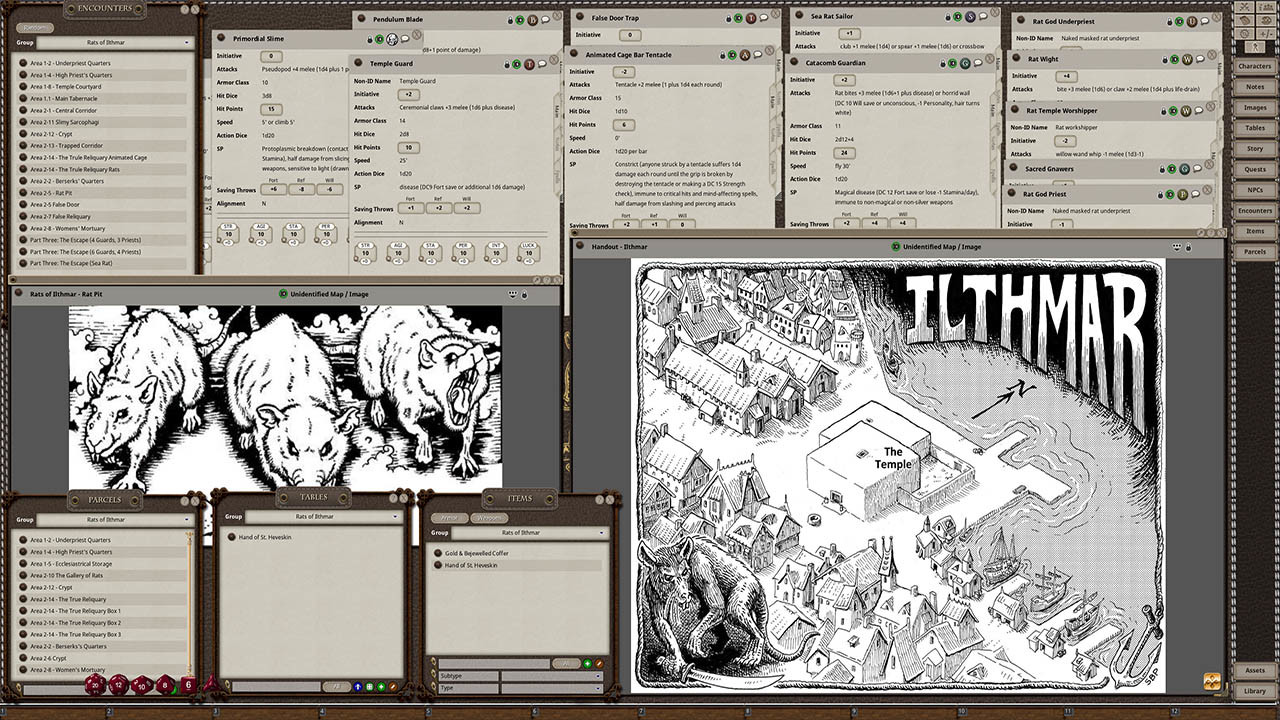
Task: Roll the d20 die
Action: [95, 685]
